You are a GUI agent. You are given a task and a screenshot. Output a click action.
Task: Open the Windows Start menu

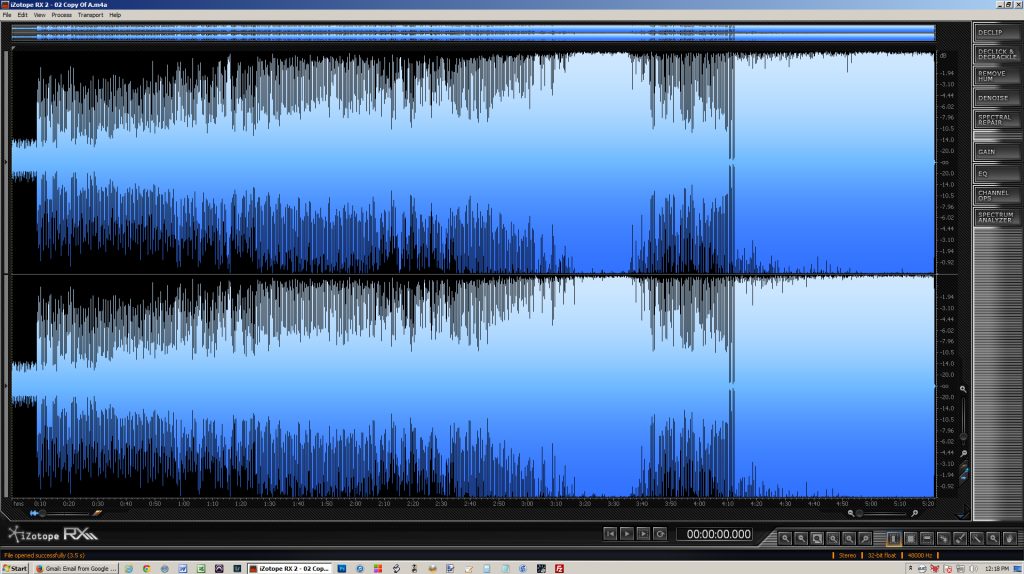click(x=15, y=568)
